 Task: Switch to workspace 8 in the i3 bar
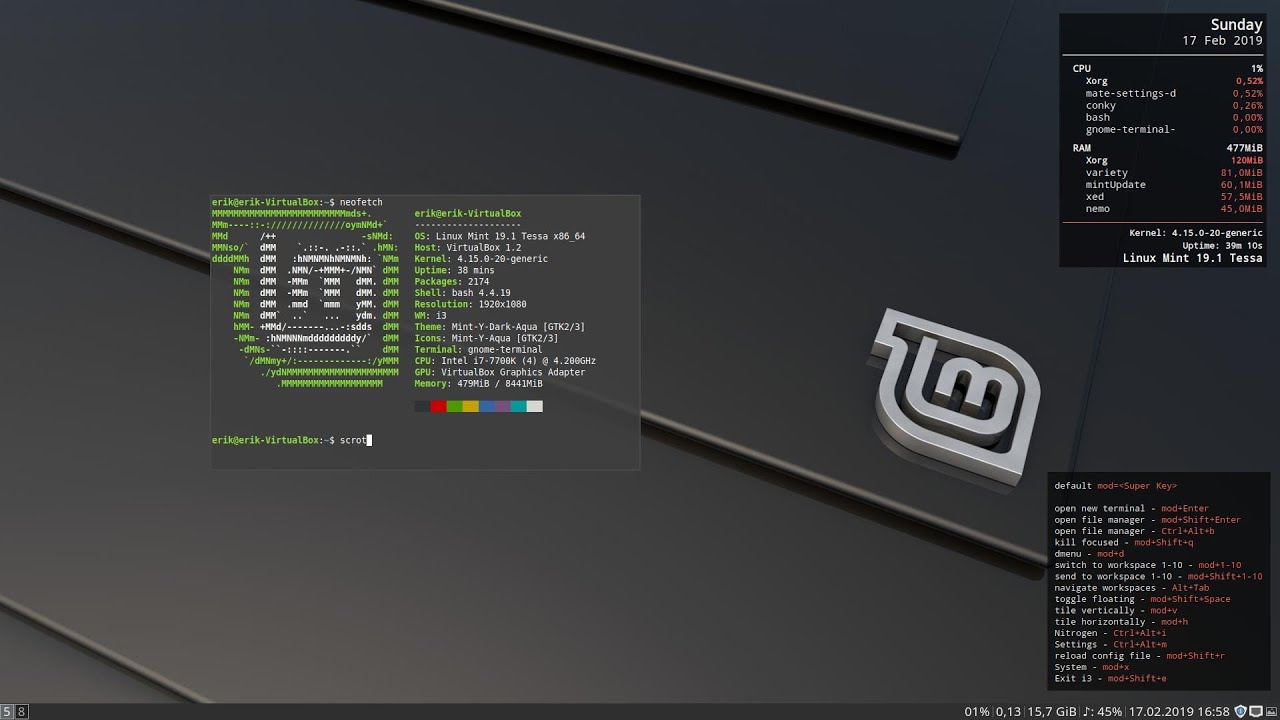point(22,712)
